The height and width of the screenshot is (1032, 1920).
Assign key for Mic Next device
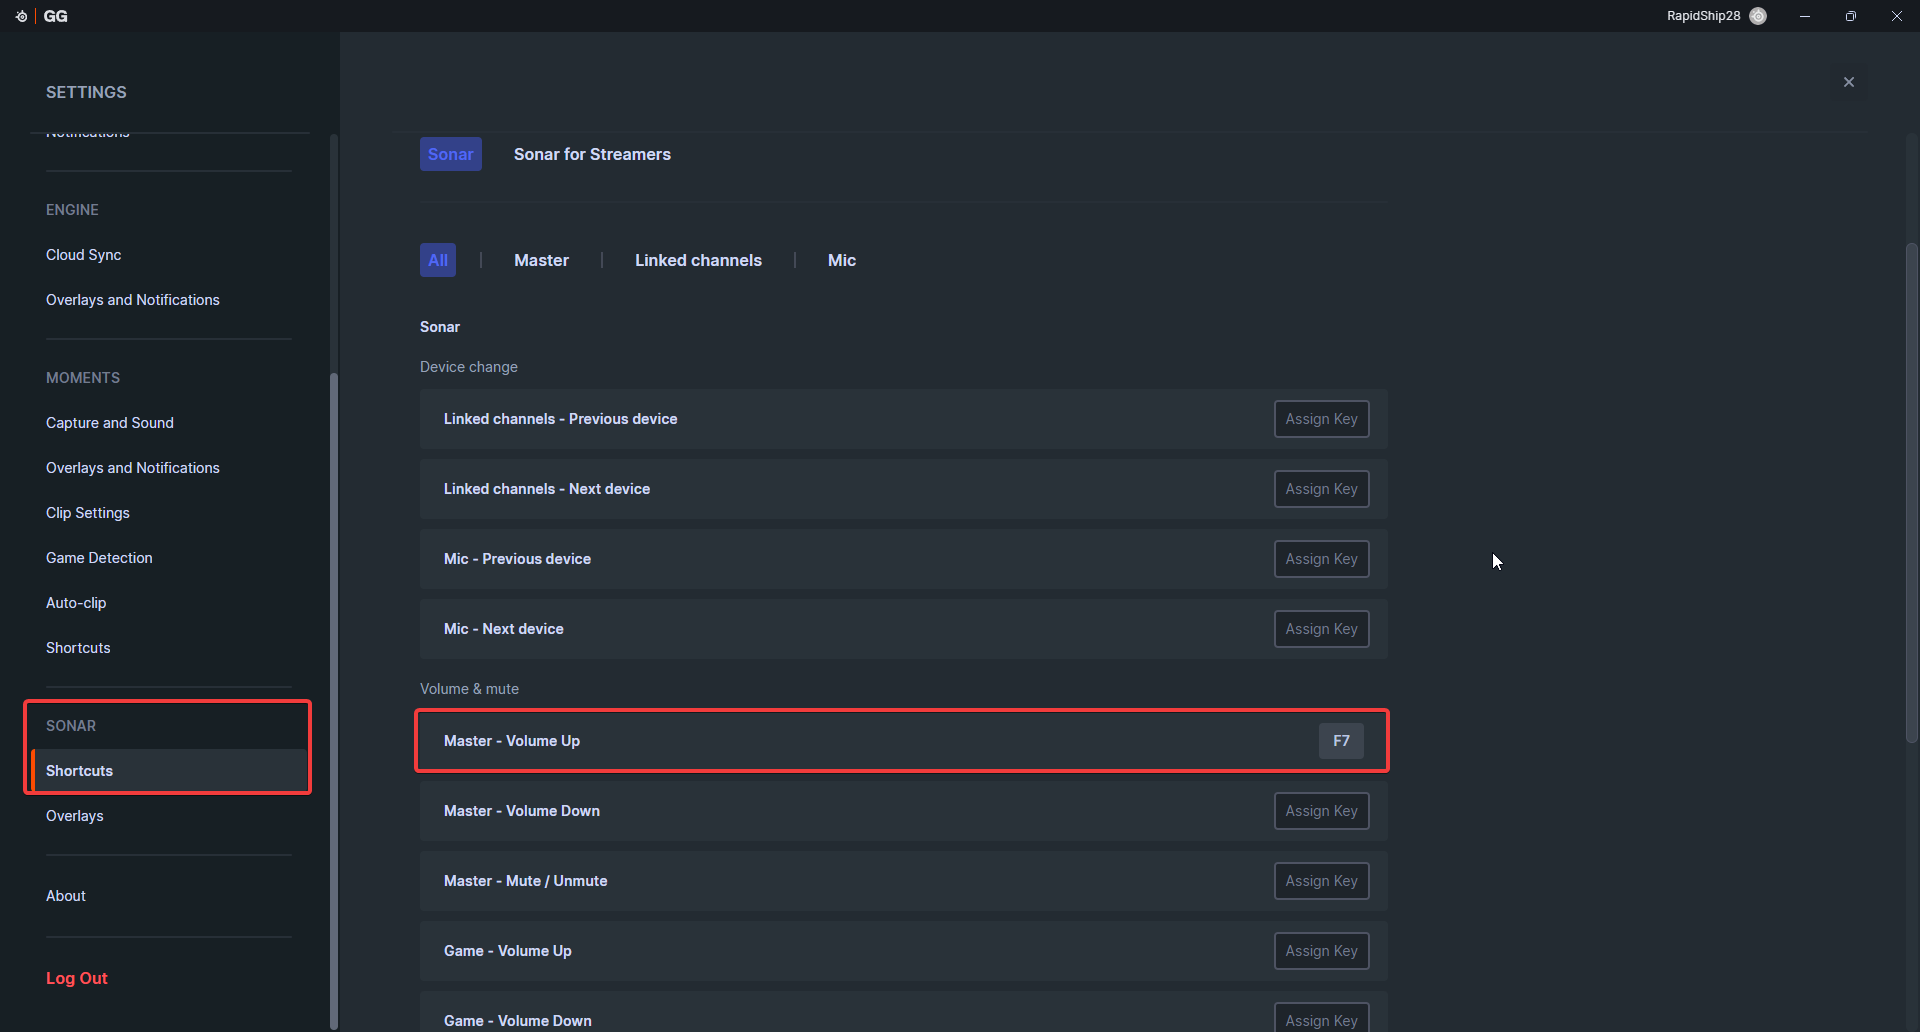(1321, 629)
